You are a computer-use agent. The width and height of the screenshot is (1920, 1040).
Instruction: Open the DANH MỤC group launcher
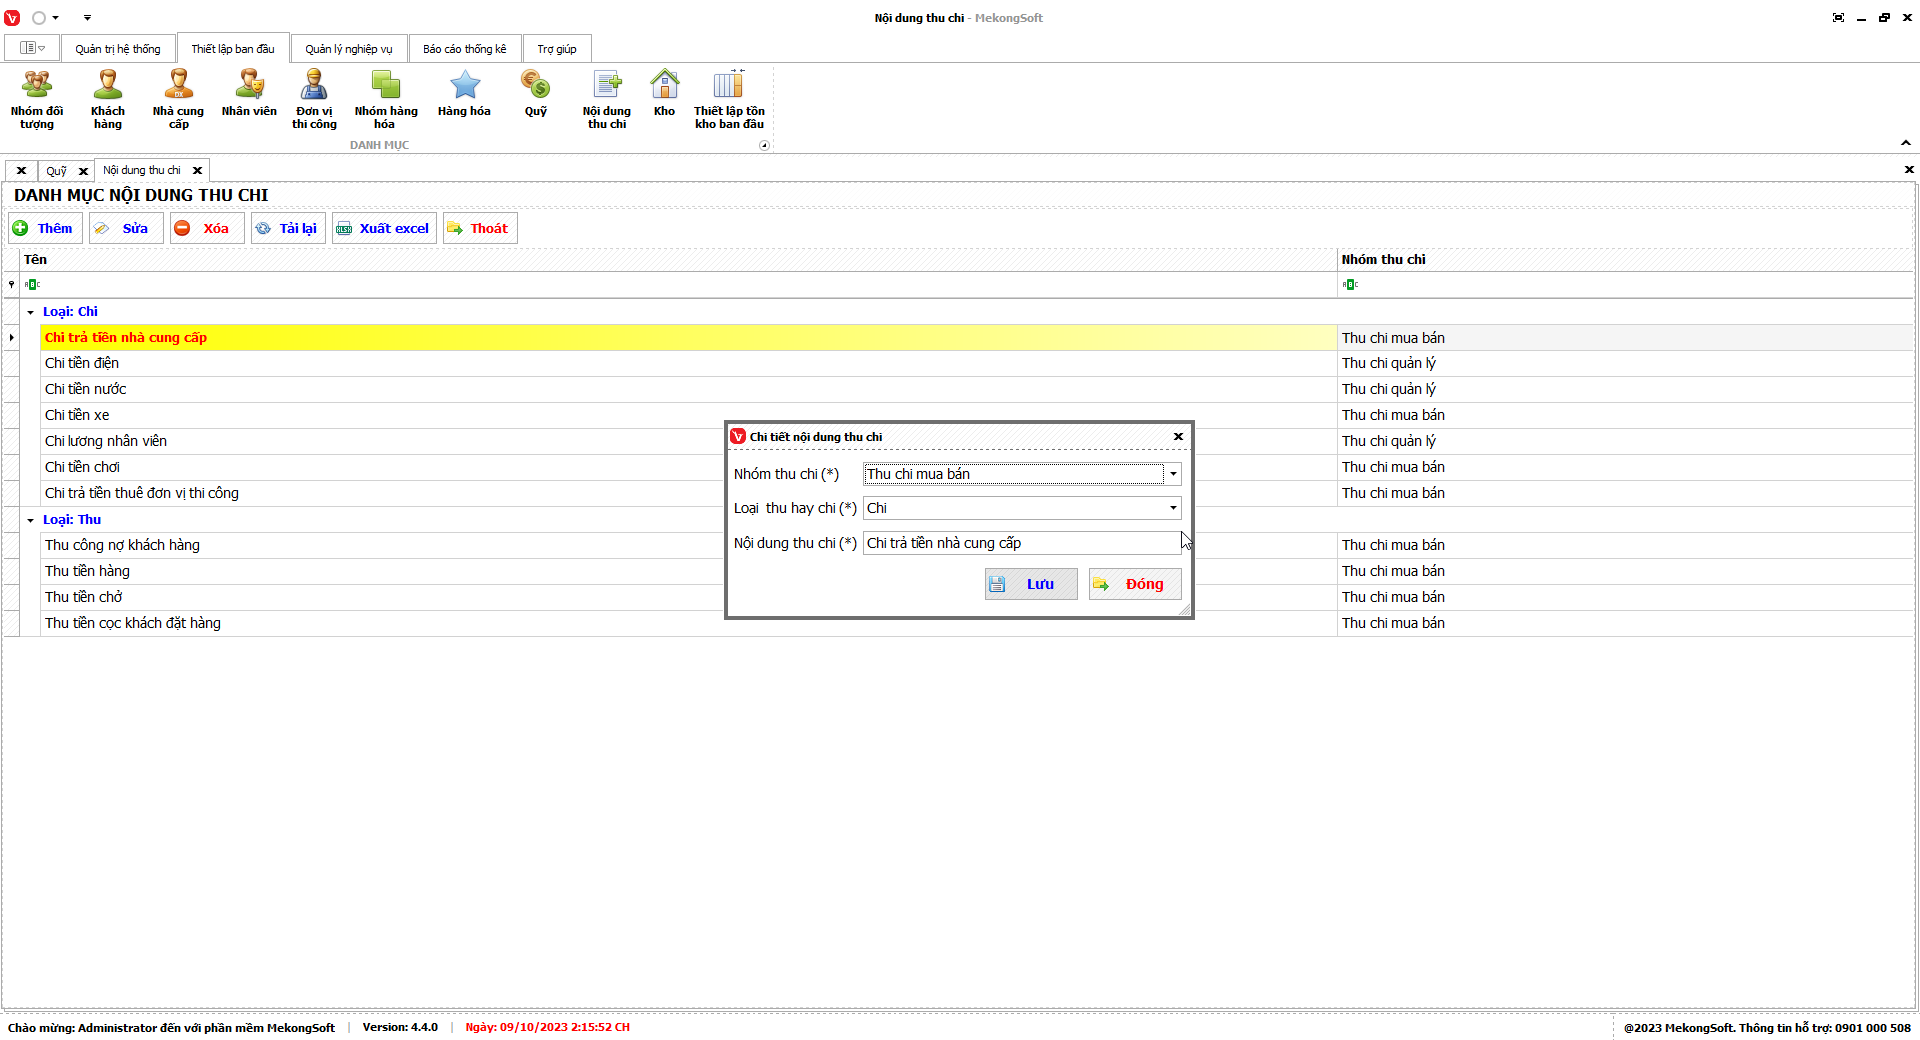(x=765, y=145)
